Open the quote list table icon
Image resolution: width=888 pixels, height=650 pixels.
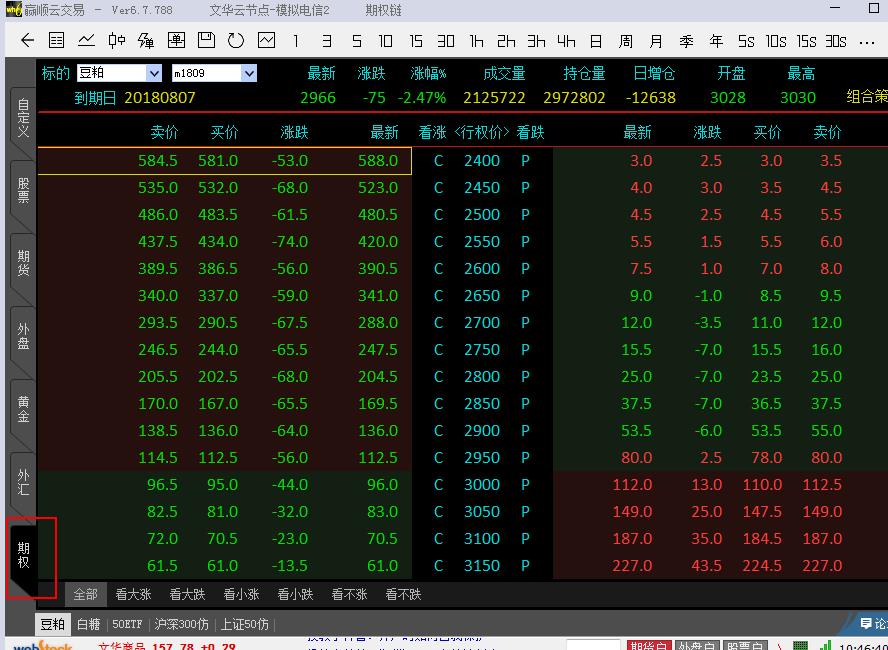click(57, 41)
